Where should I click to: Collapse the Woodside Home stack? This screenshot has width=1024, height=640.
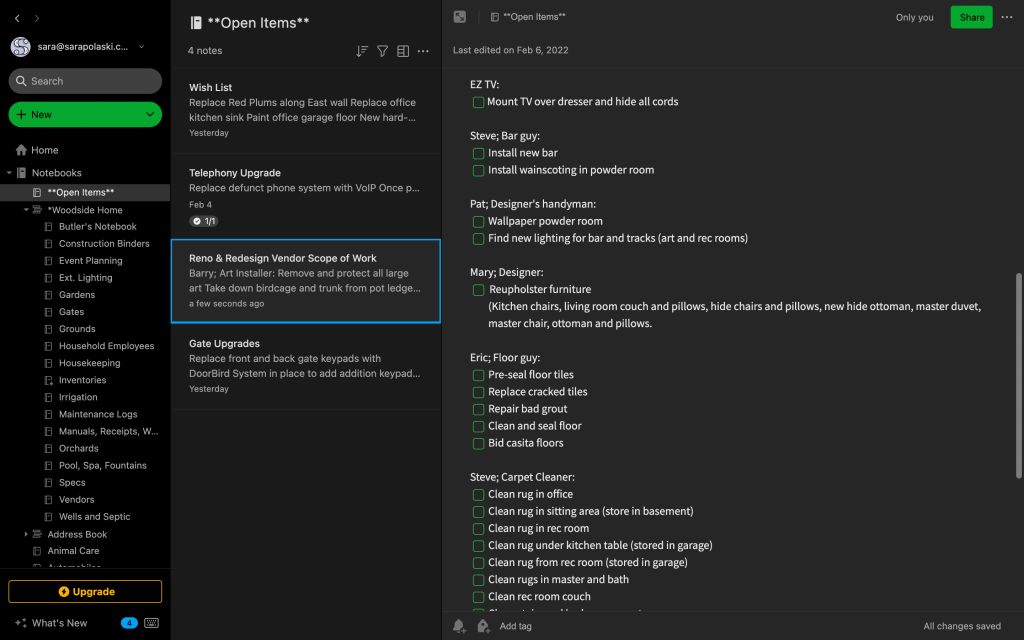point(27,210)
